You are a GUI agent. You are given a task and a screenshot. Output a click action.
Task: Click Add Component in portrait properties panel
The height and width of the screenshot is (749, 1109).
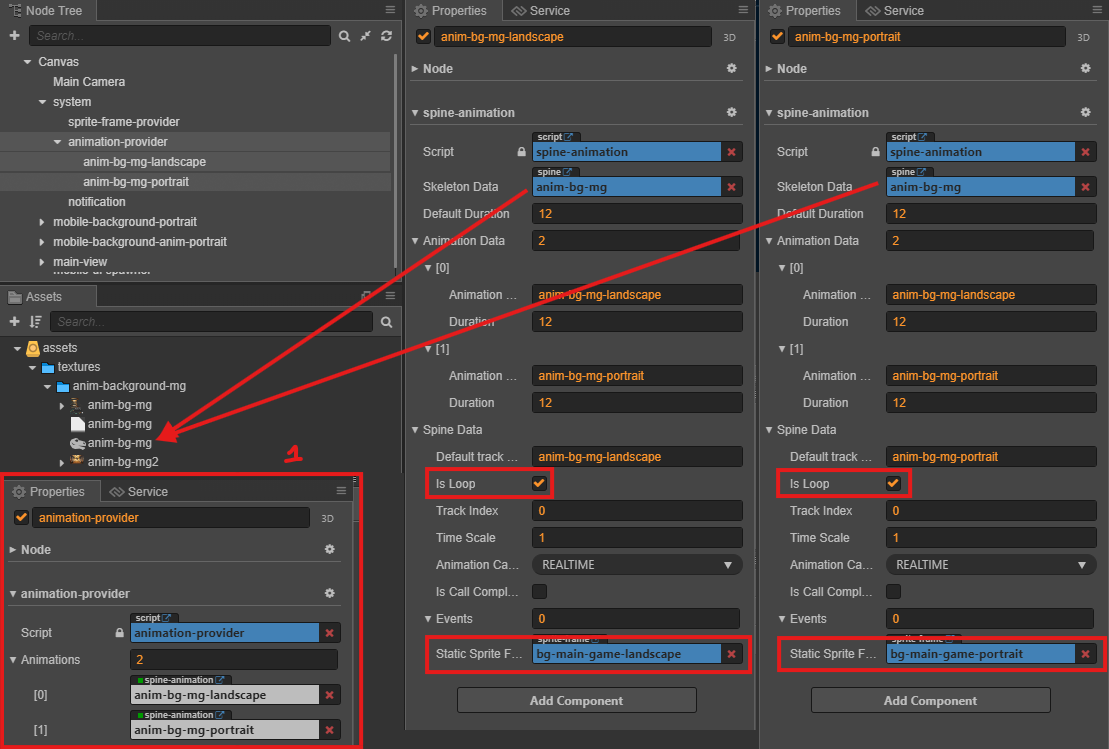point(931,701)
